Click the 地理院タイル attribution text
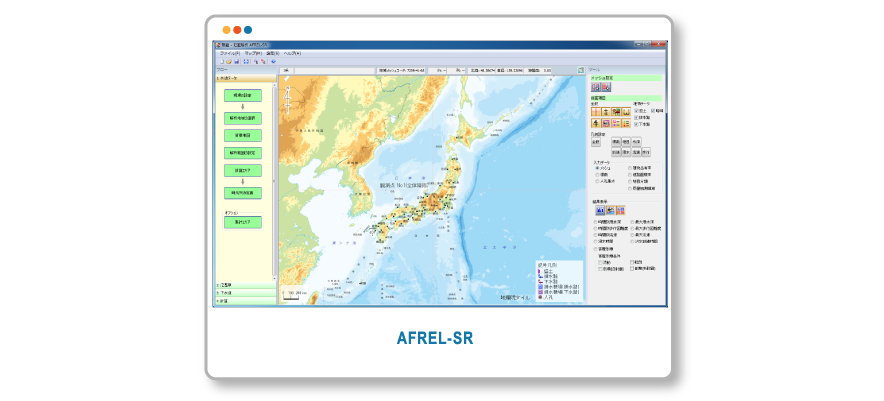The height and width of the screenshot is (401, 884). [x=515, y=297]
